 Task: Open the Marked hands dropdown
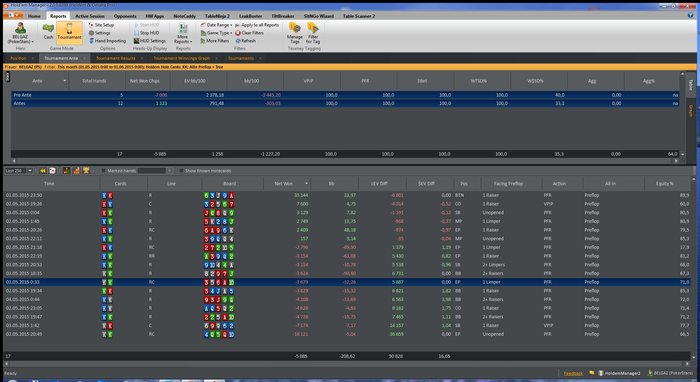coord(169,171)
